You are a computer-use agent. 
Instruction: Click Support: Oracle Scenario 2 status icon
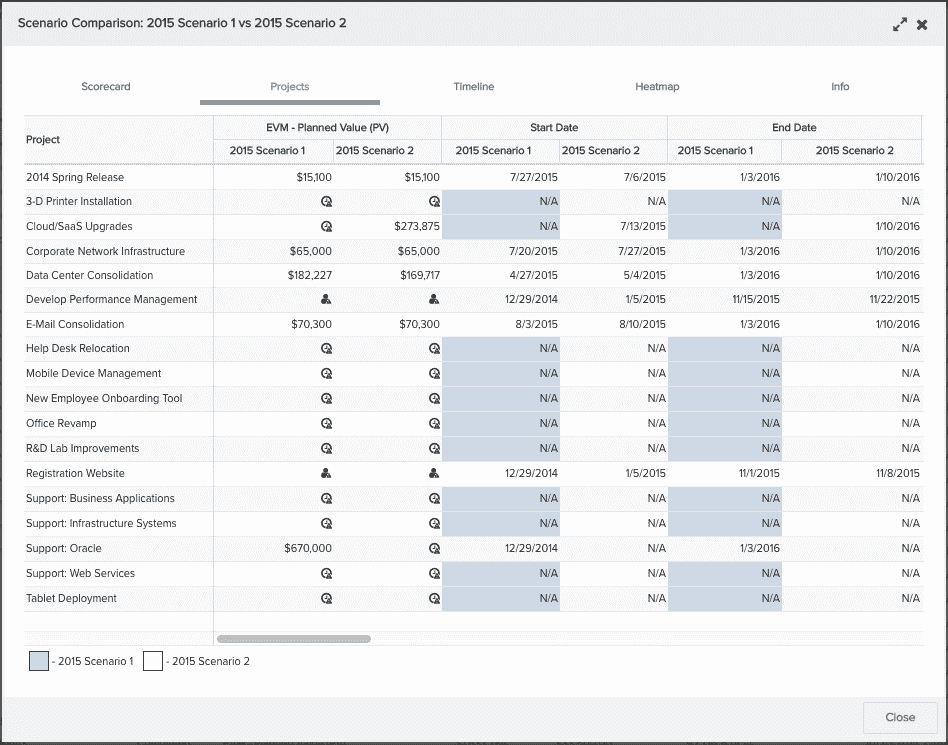[x=434, y=548]
